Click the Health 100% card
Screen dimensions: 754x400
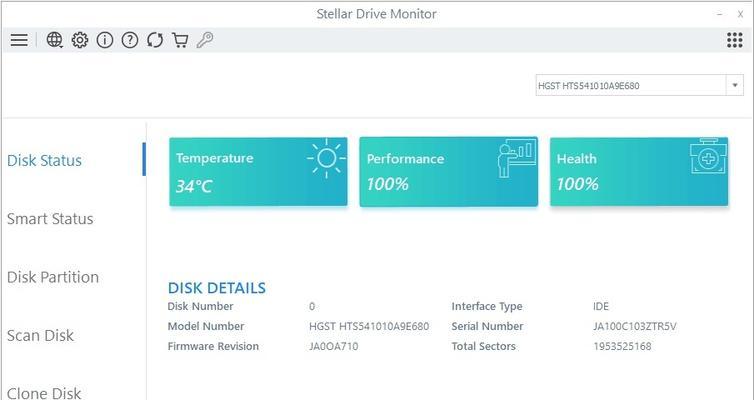639,172
